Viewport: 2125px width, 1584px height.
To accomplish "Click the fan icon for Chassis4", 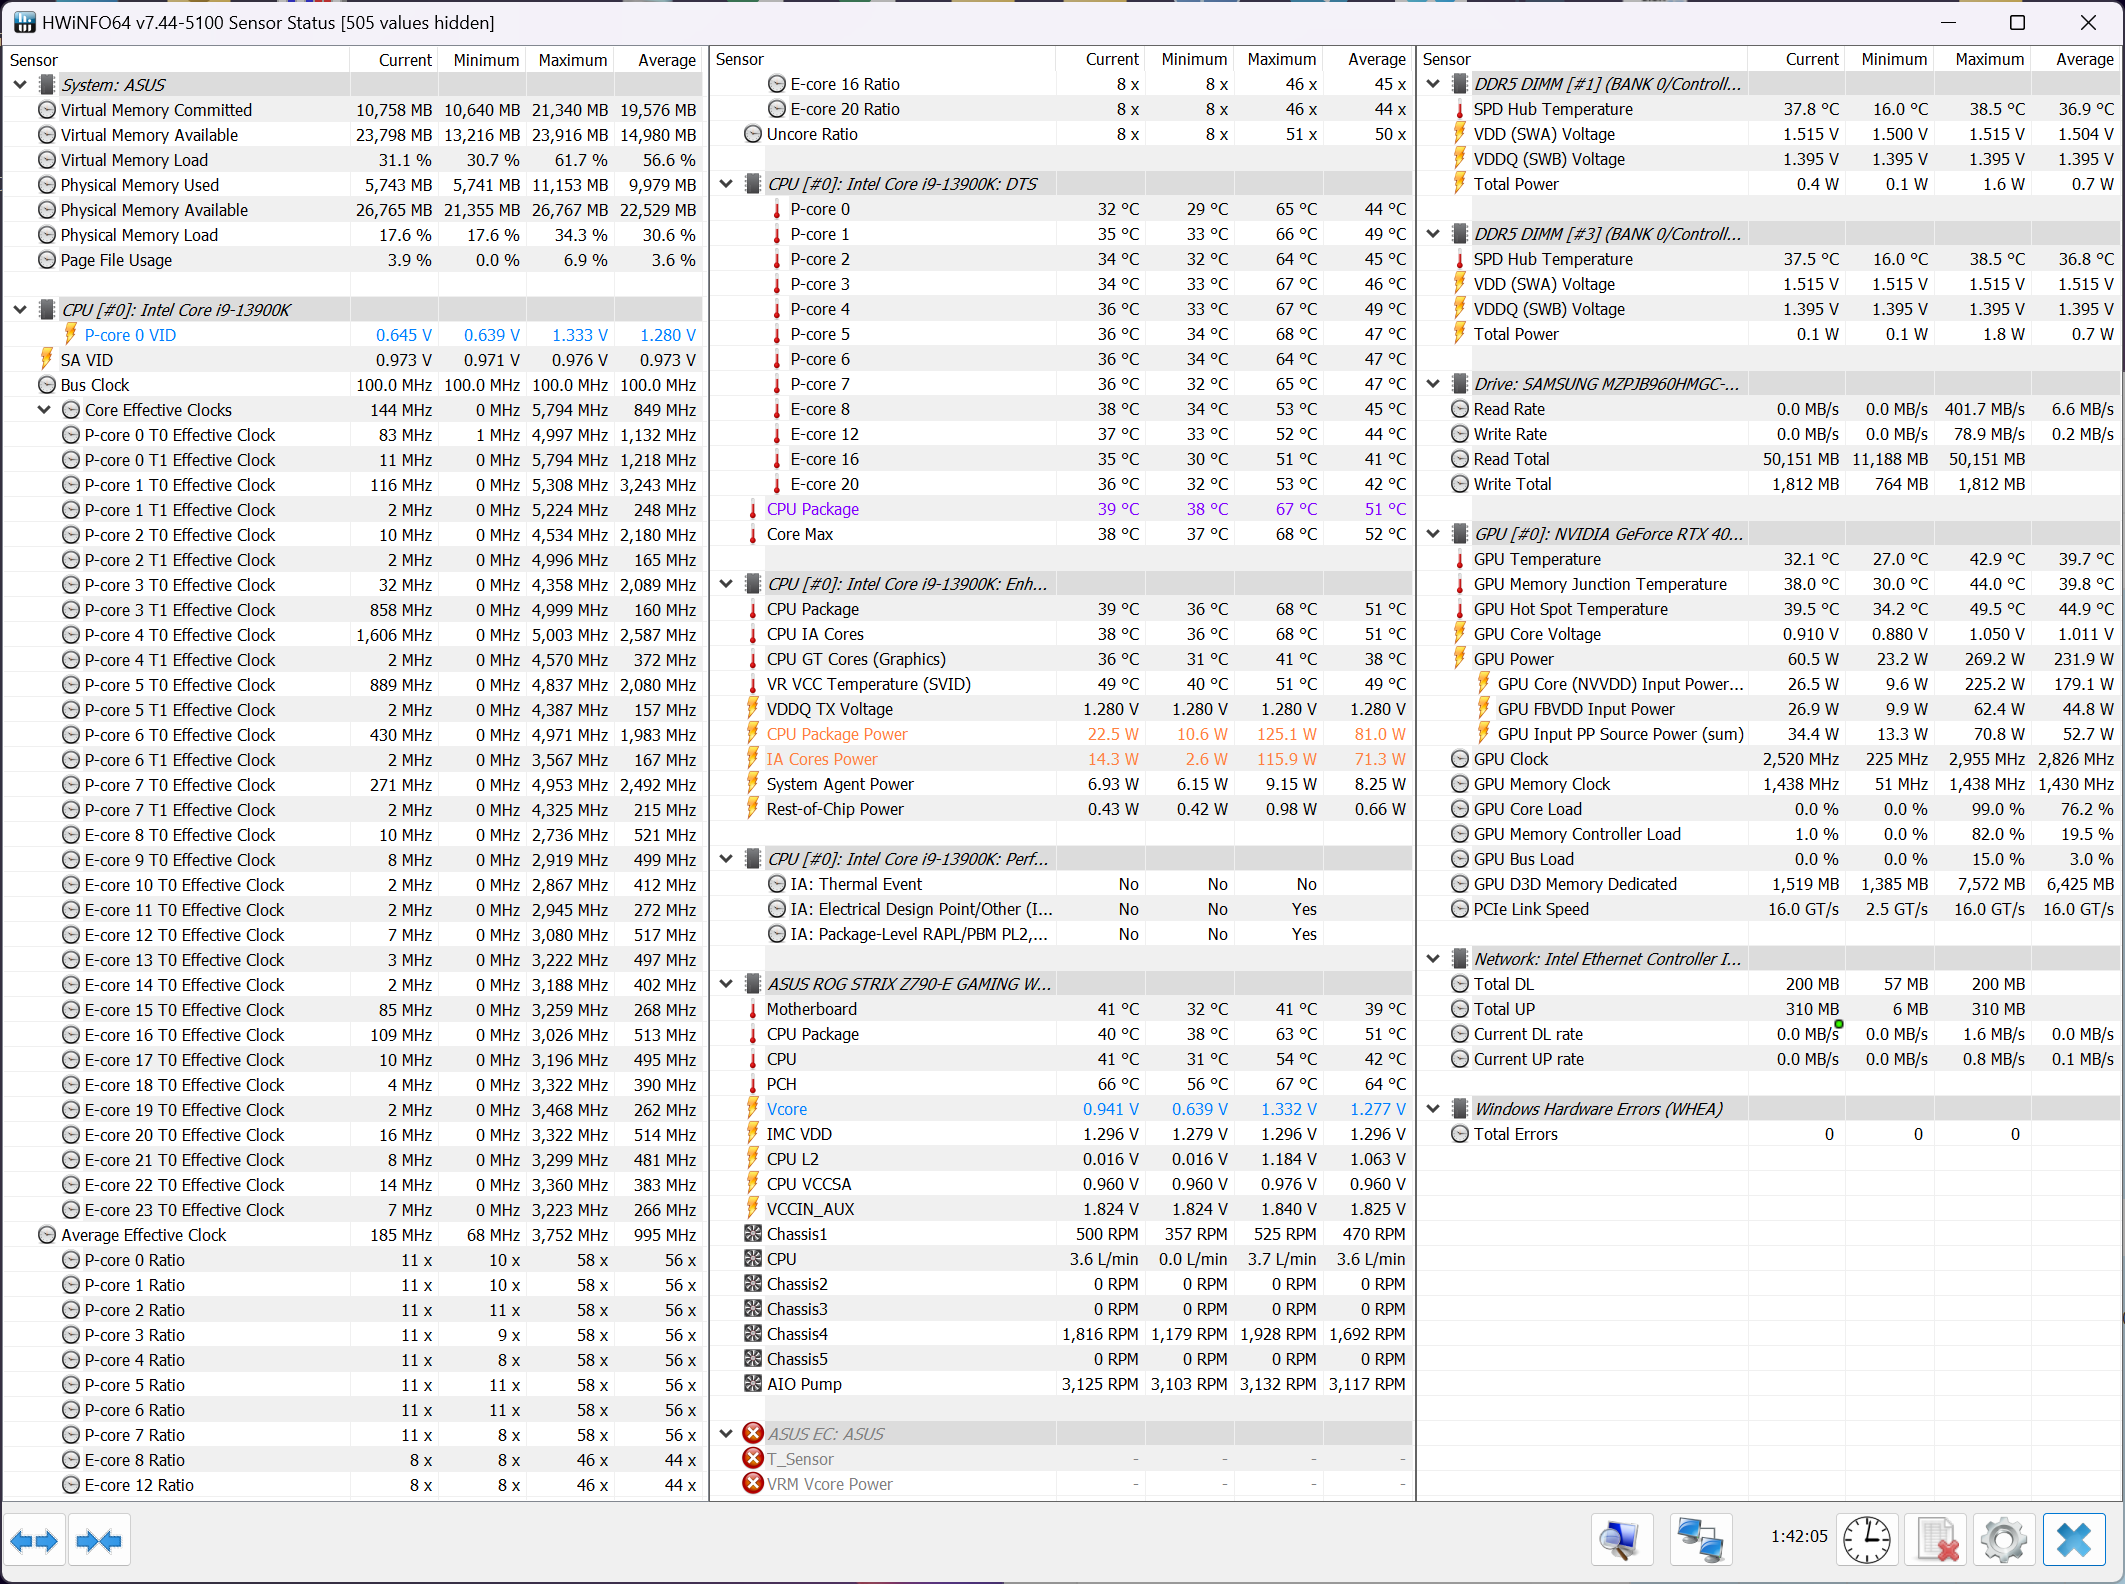I will click(x=753, y=1334).
